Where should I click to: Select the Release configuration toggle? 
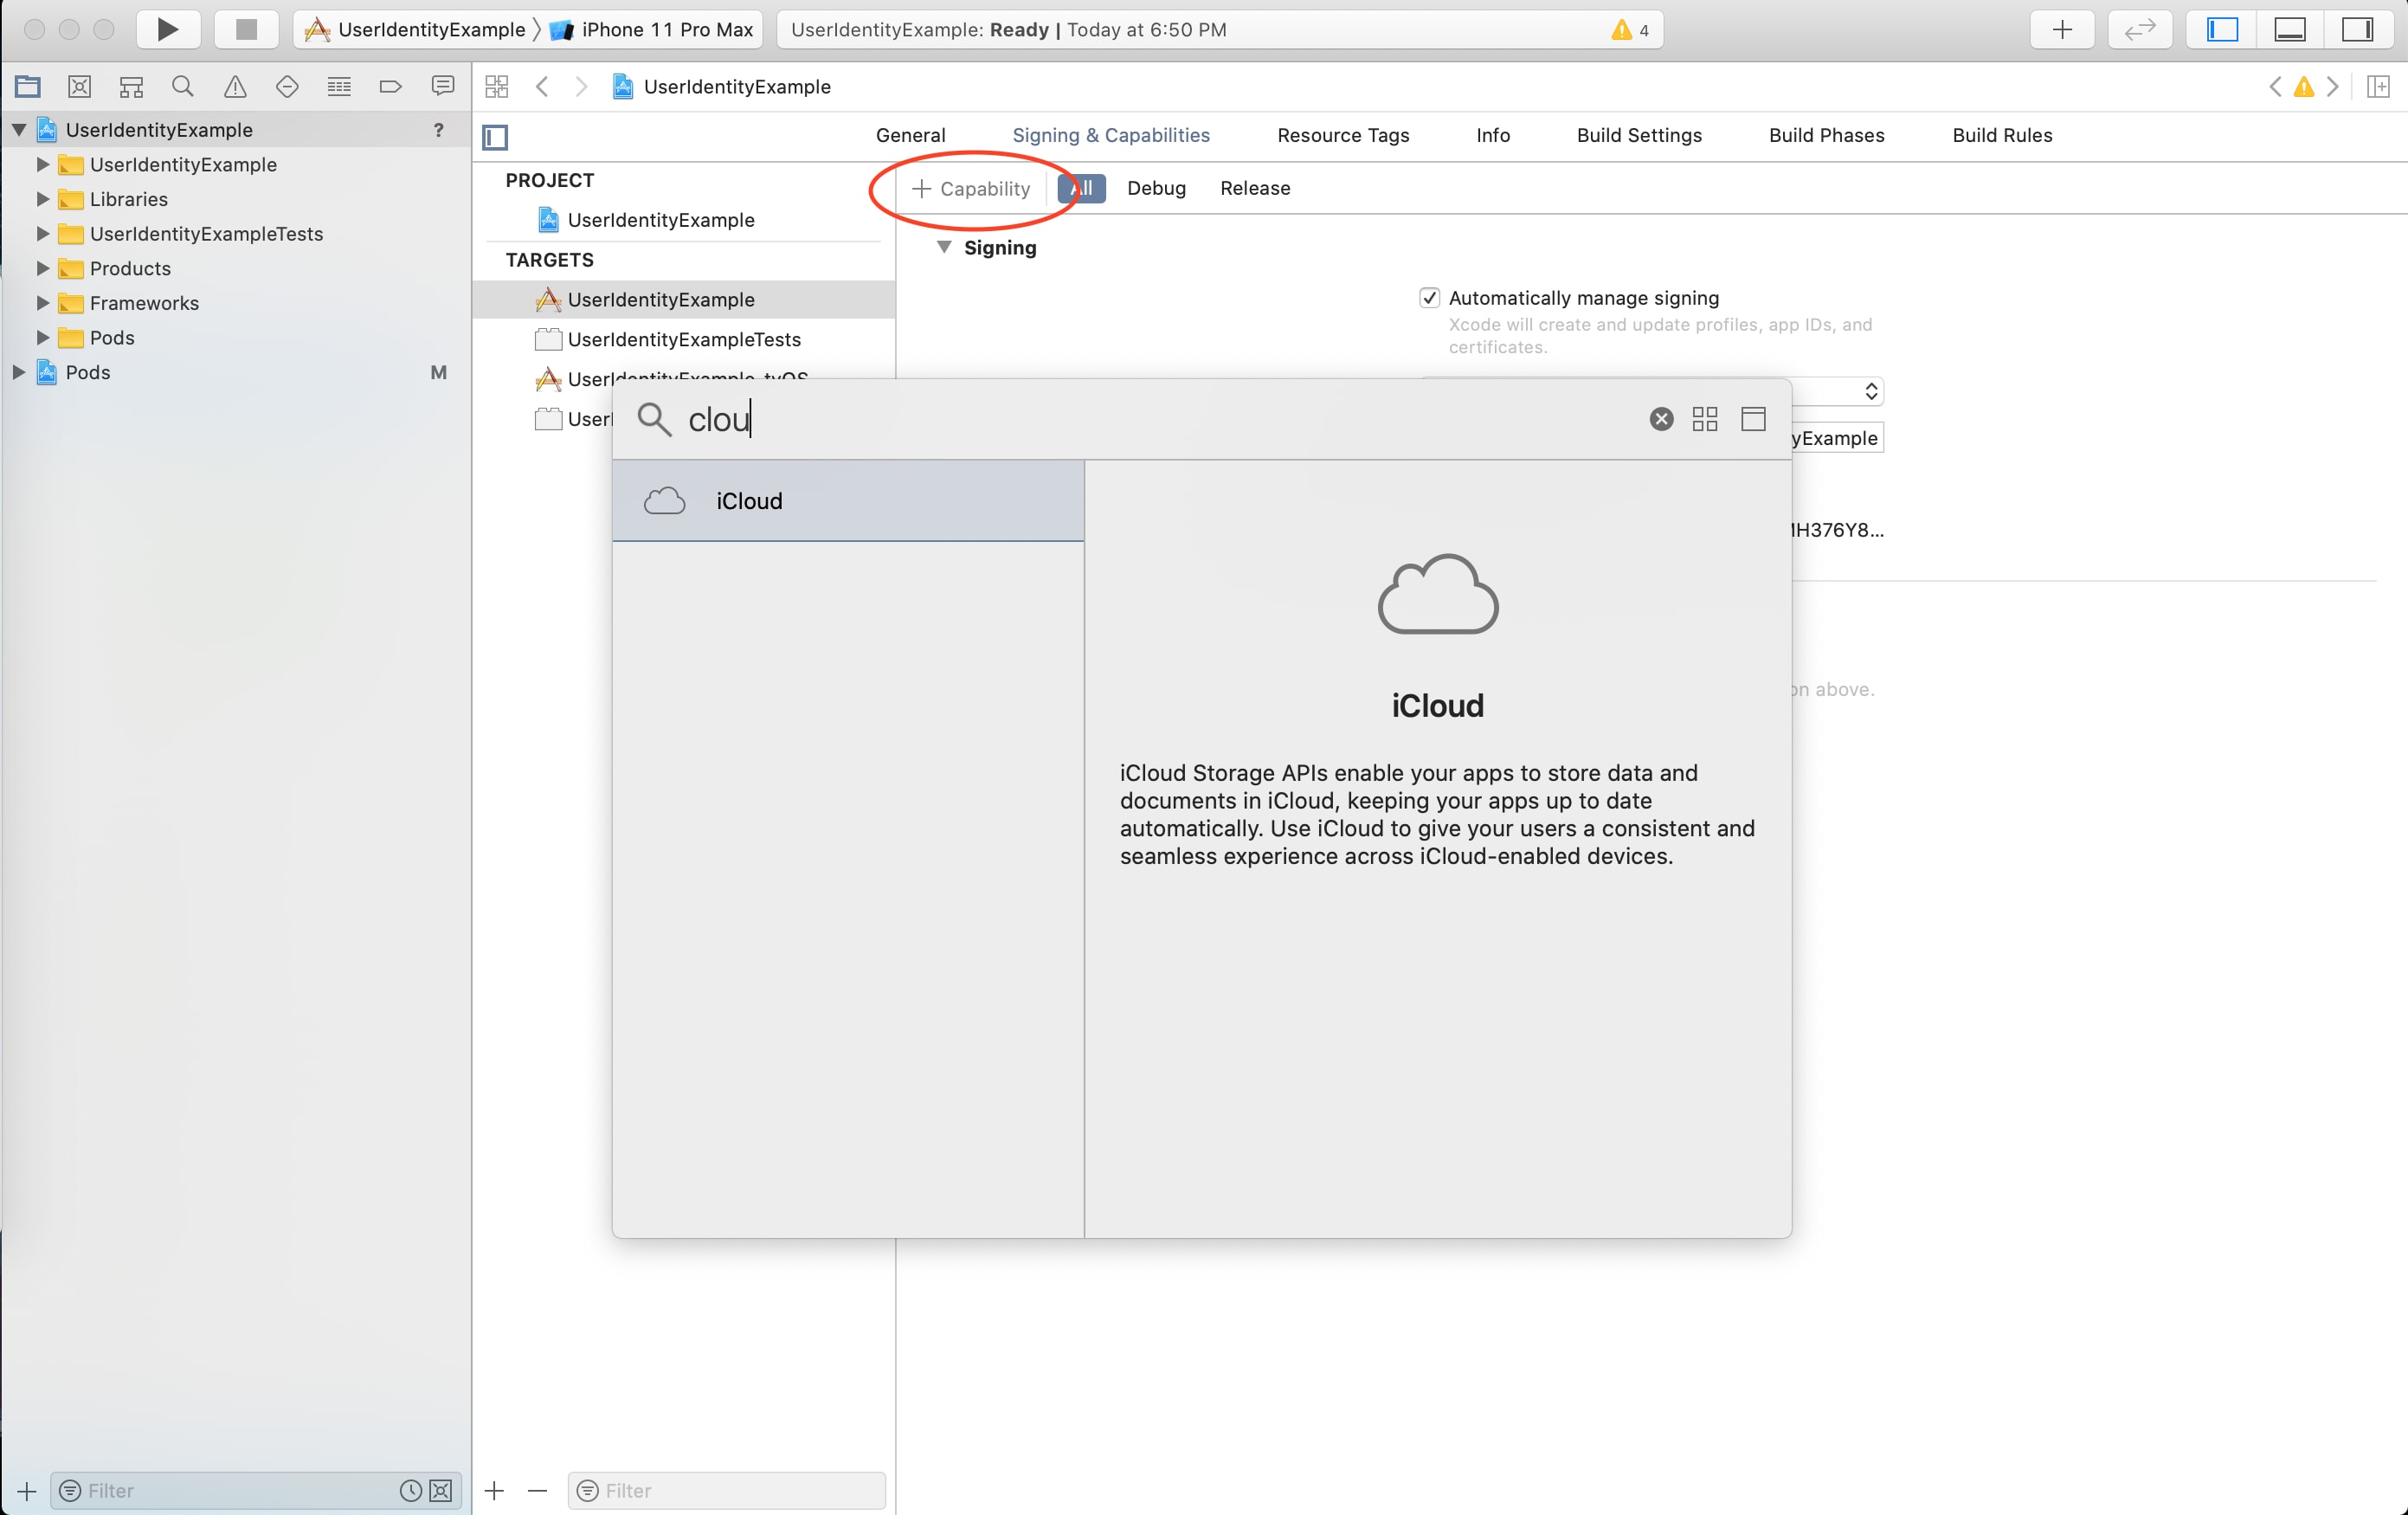[x=1252, y=187]
